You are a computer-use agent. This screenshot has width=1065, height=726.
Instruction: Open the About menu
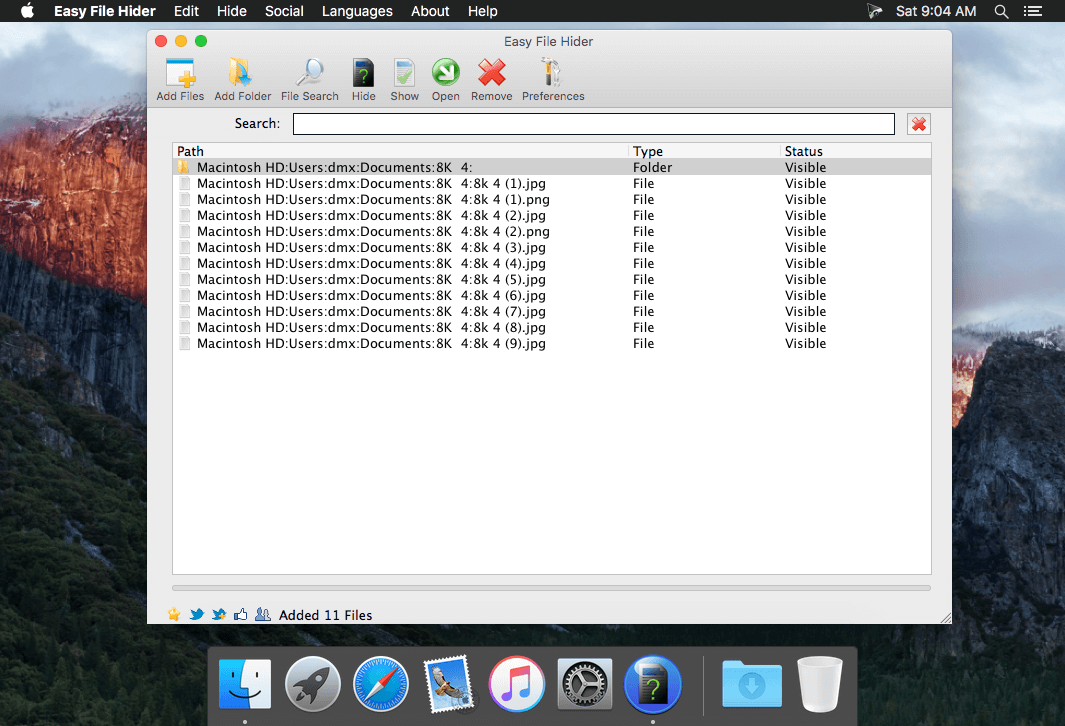coord(430,11)
